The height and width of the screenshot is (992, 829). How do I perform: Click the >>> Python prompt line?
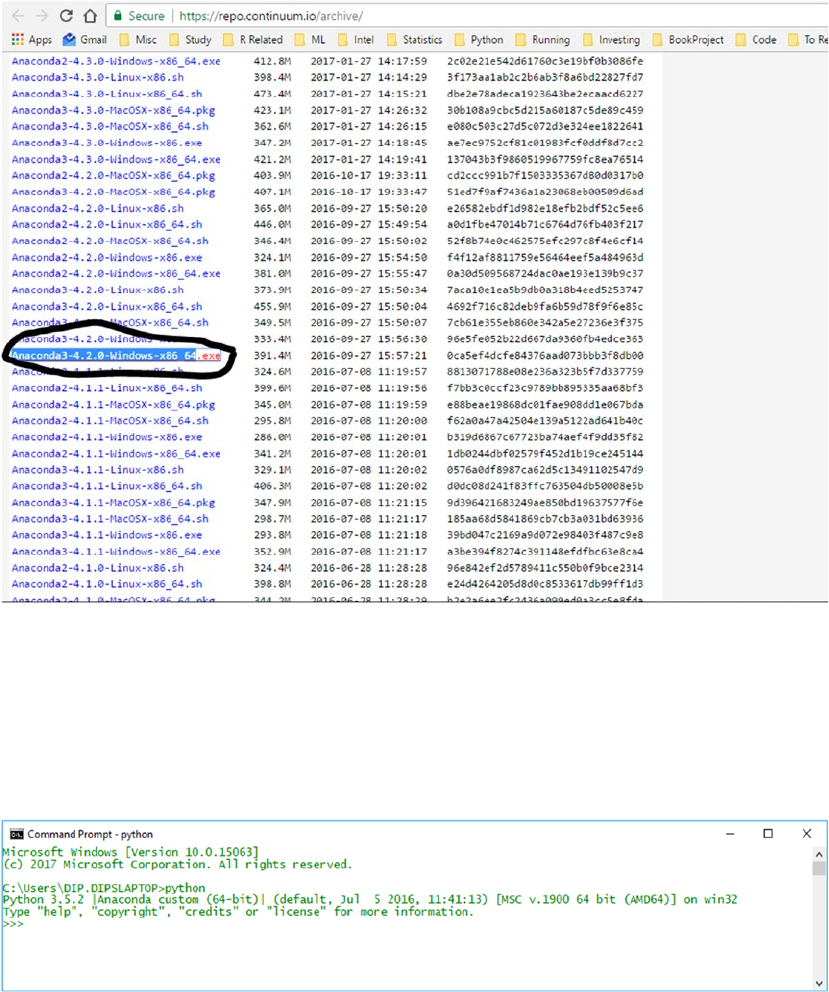13,924
